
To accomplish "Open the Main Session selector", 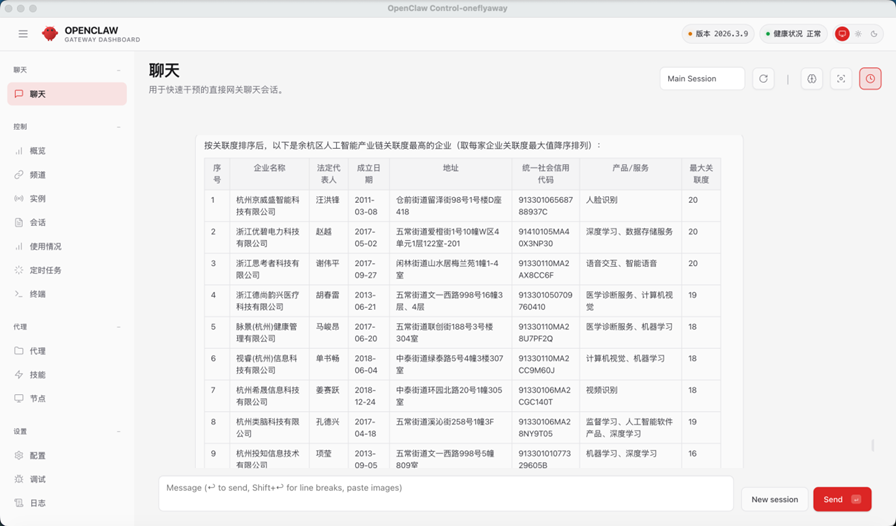I will point(702,78).
